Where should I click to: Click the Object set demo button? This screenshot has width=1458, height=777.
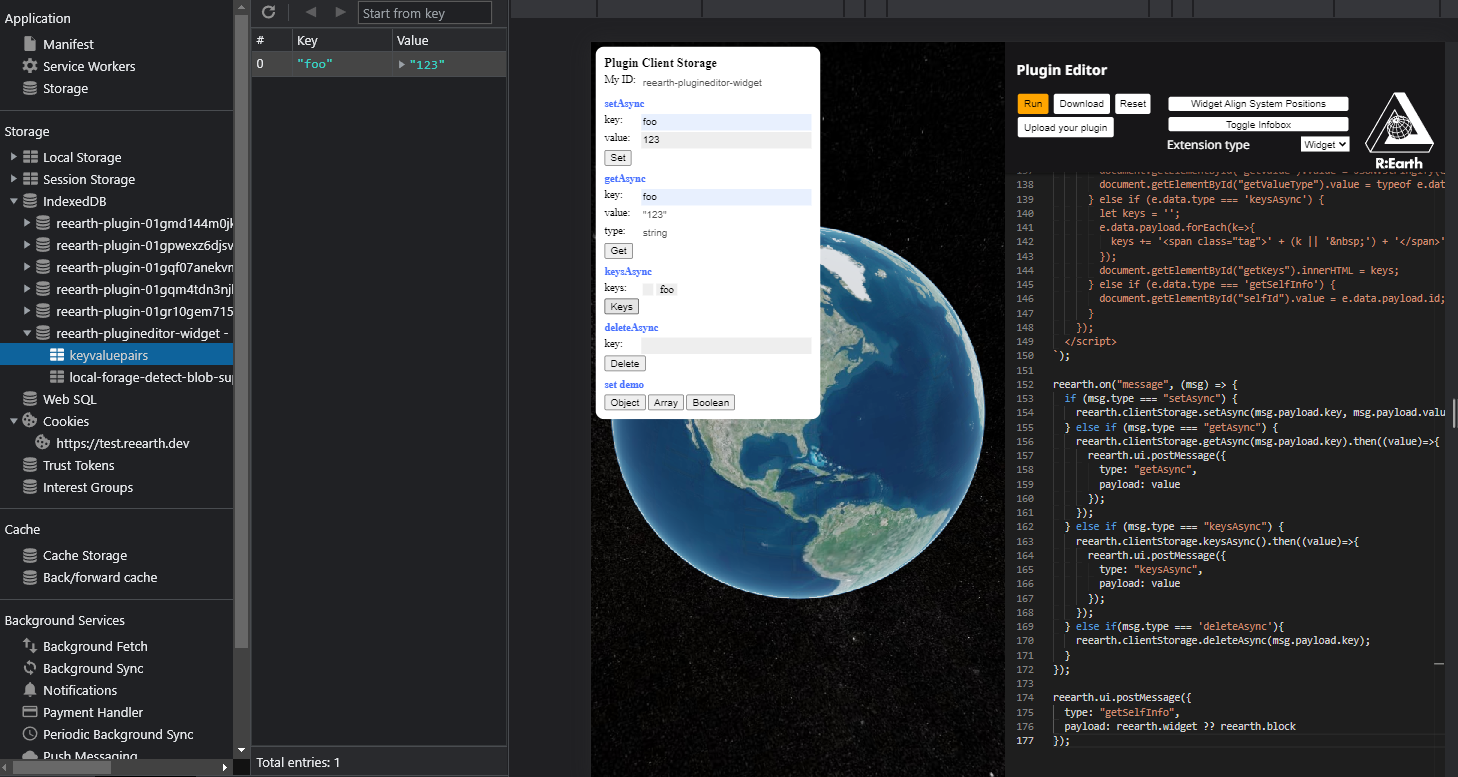tap(625, 403)
